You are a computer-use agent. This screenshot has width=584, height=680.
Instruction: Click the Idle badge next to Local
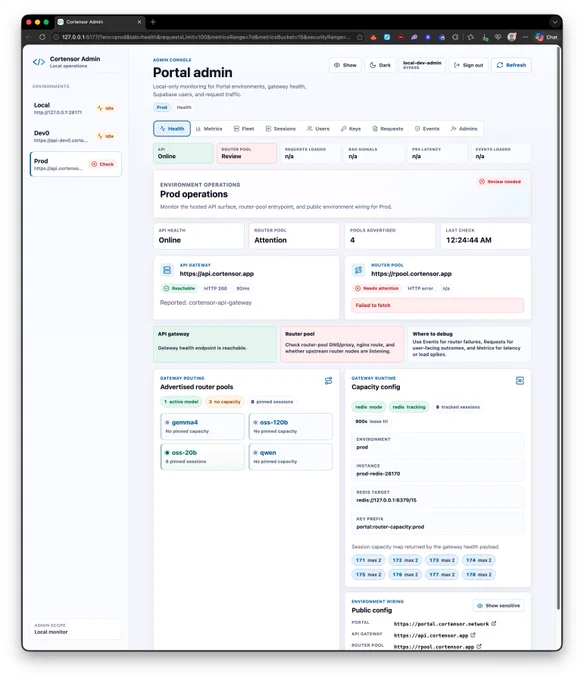[105, 108]
